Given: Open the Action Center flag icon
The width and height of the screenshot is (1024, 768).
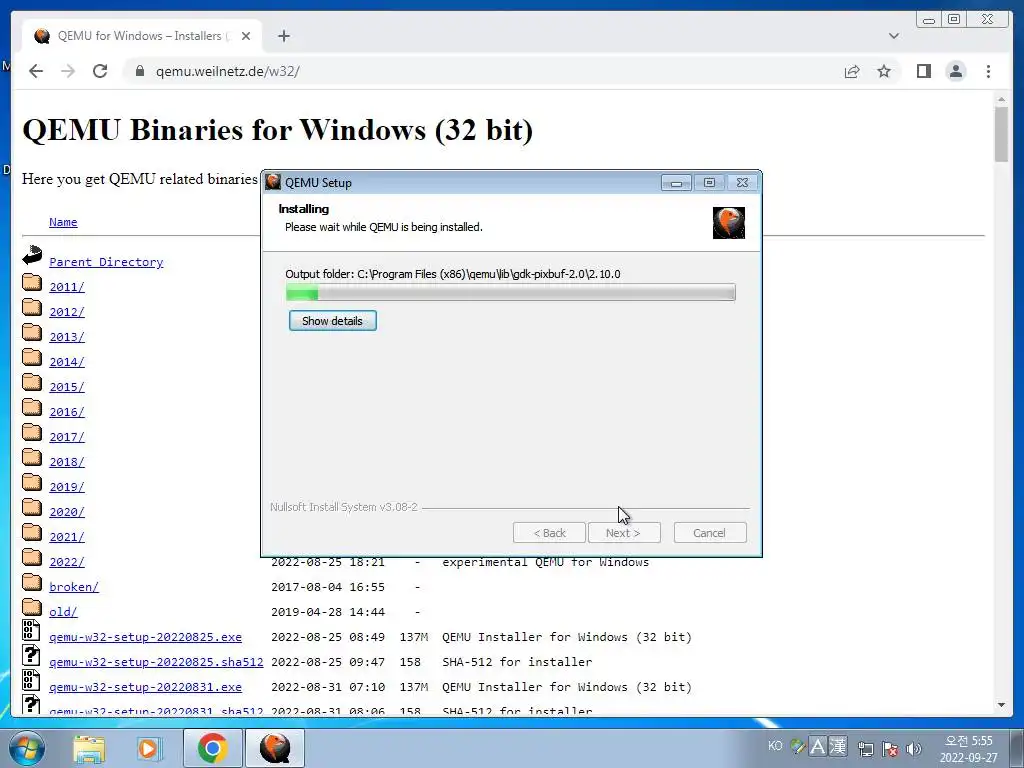Looking at the screenshot, I should (889, 748).
